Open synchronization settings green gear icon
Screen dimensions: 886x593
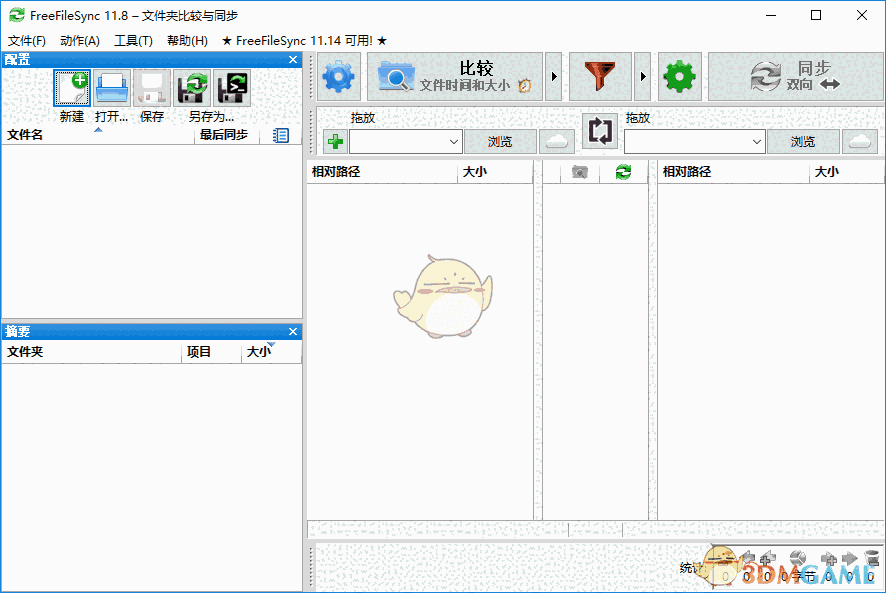click(x=680, y=76)
